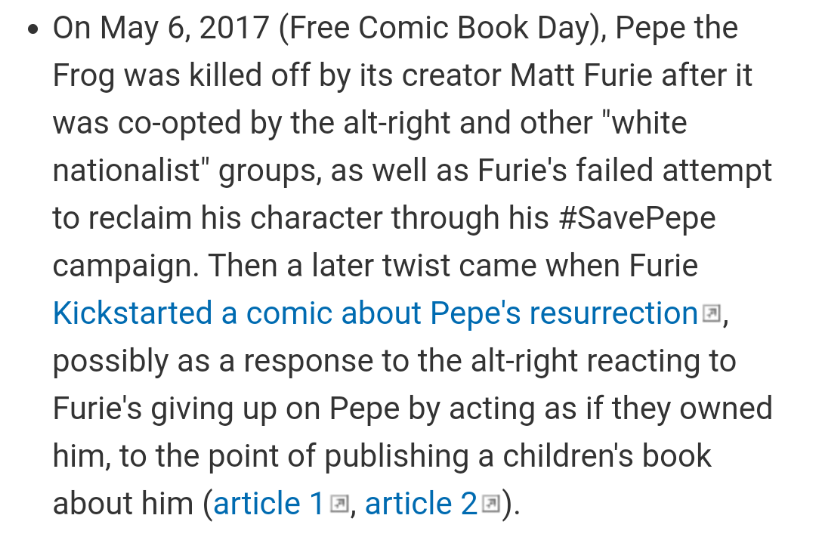
Task: Click the #SavePepe hashtag text
Action: (x=637, y=218)
